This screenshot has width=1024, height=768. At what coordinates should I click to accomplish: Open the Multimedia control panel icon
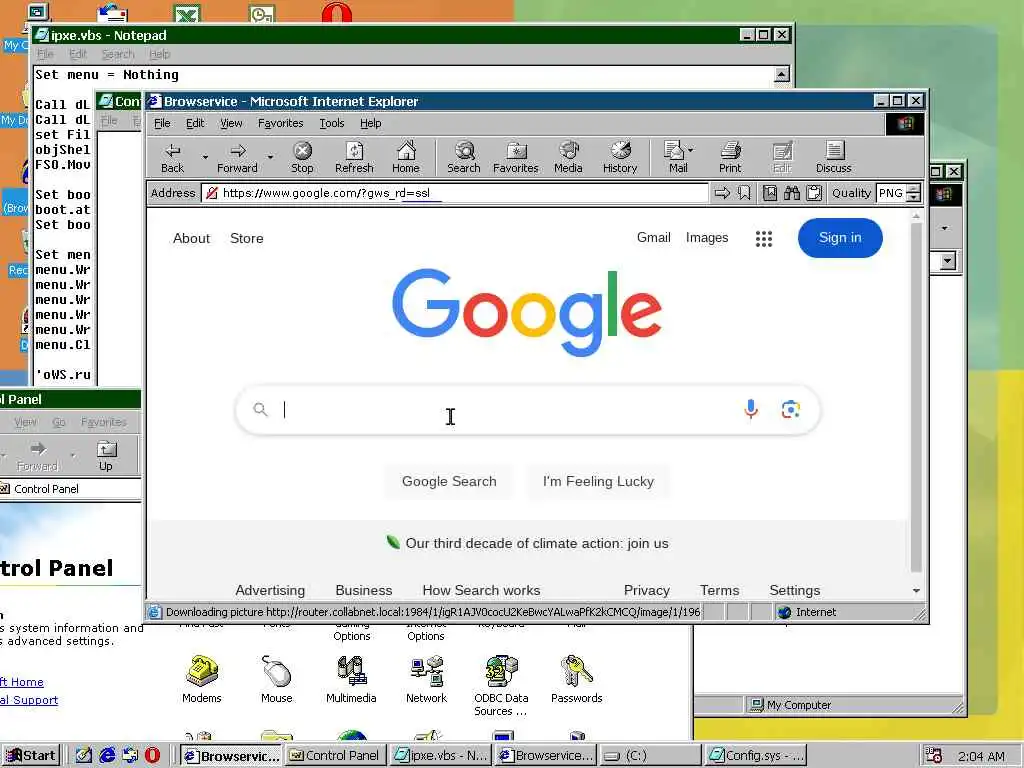pyautogui.click(x=351, y=679)
